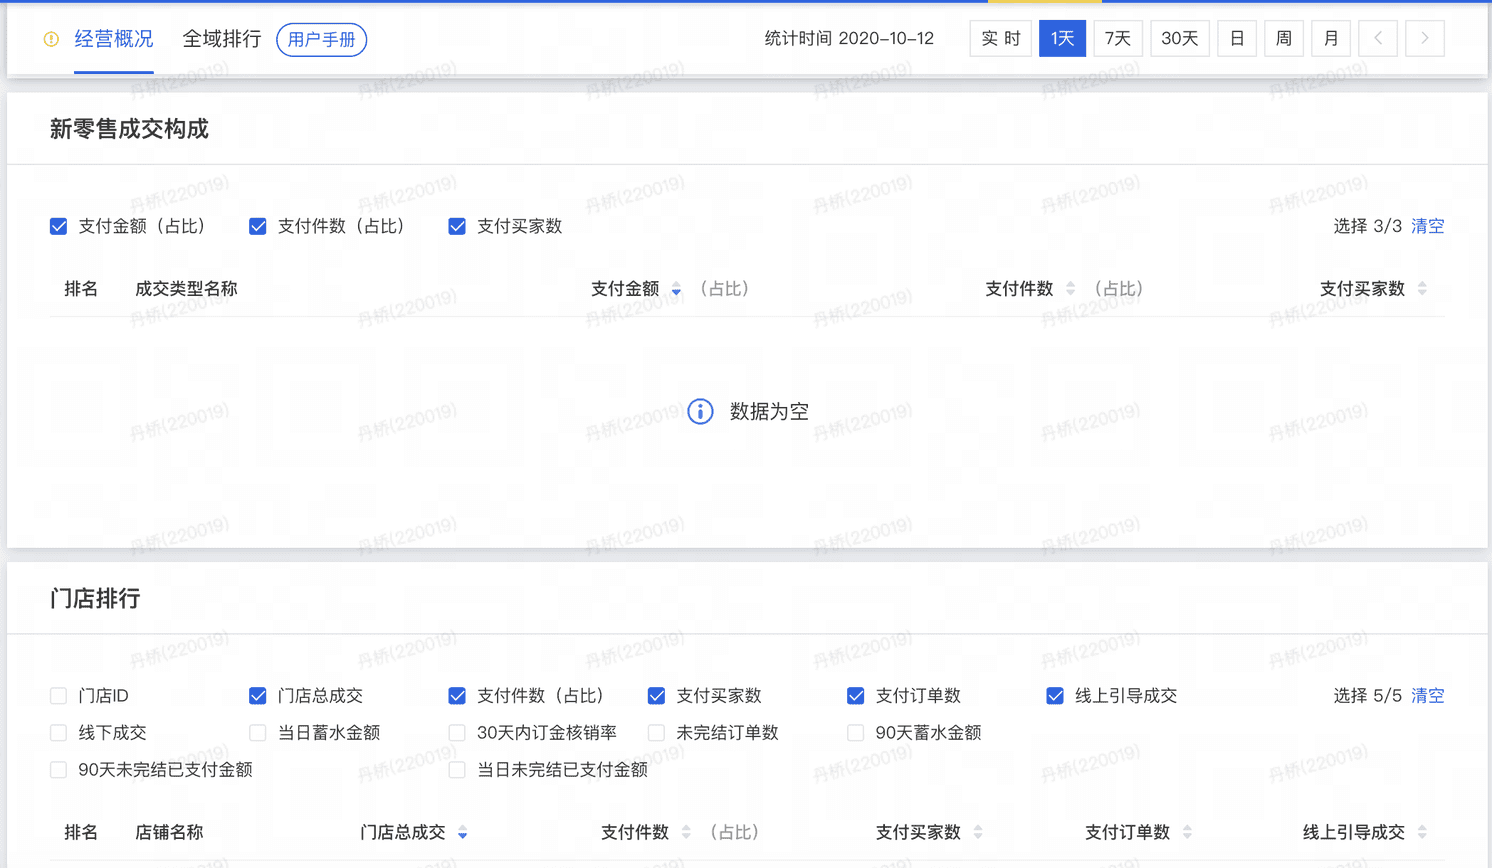
Task: Uncheck 支付件数（占比） in 新零售成交构成
Action: (258, 226)
